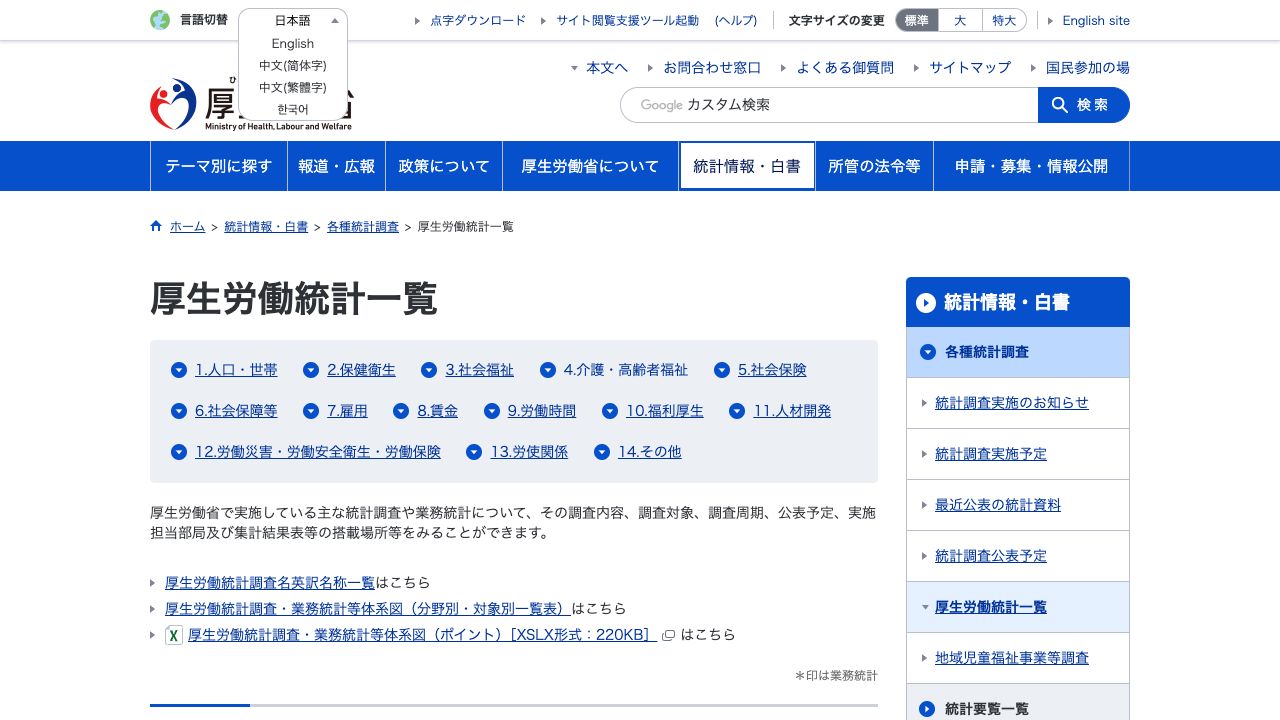Click the magnifier search button
This screenshot has width=1280, height=720.
click(x=1083, y=105)
